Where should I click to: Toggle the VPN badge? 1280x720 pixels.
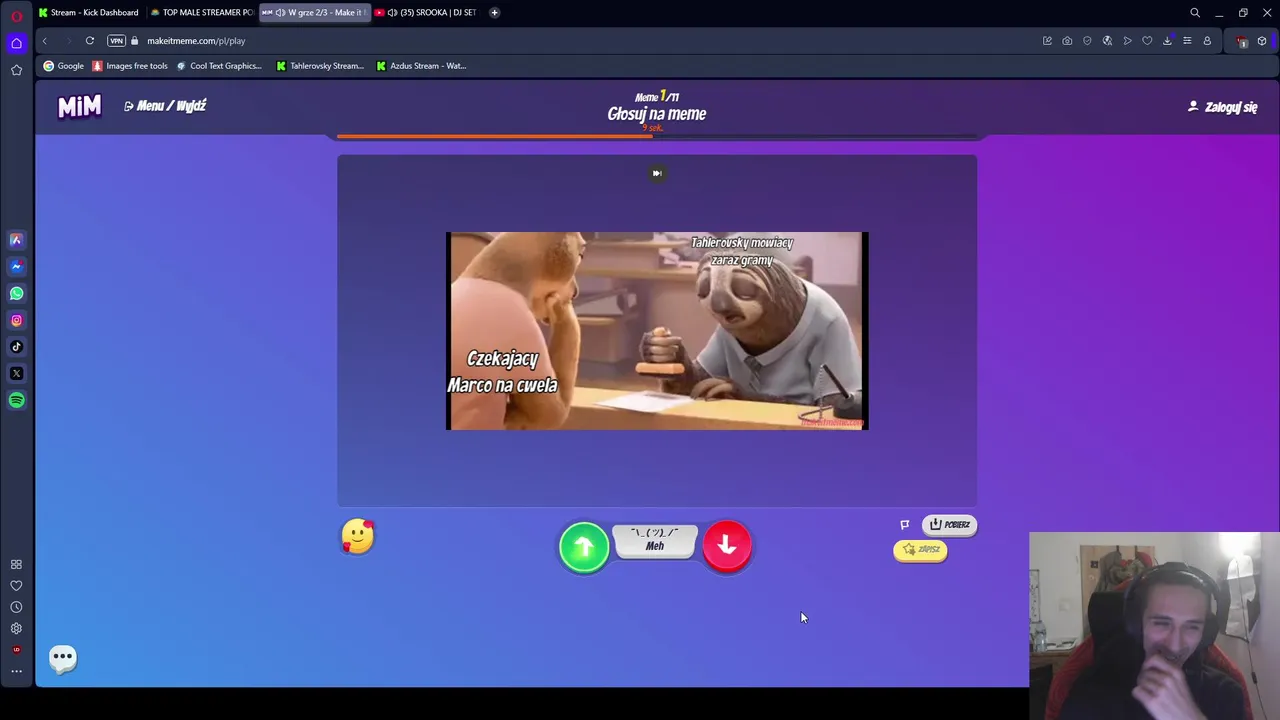coord(117,41)
